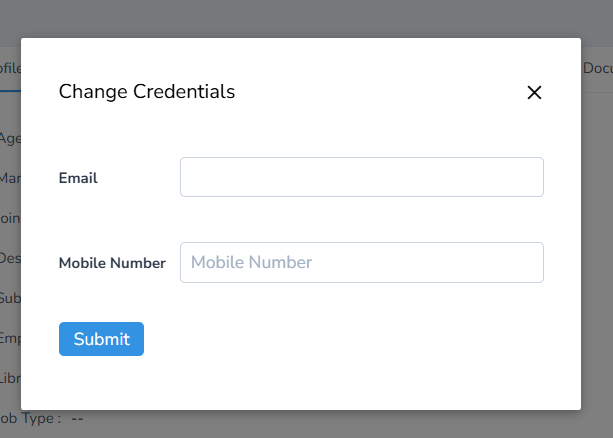The width and height of the screenshot is (613, 438).
Task: Click the truncated "Emp" label at left edge
Action: click(x=10, y=338)
